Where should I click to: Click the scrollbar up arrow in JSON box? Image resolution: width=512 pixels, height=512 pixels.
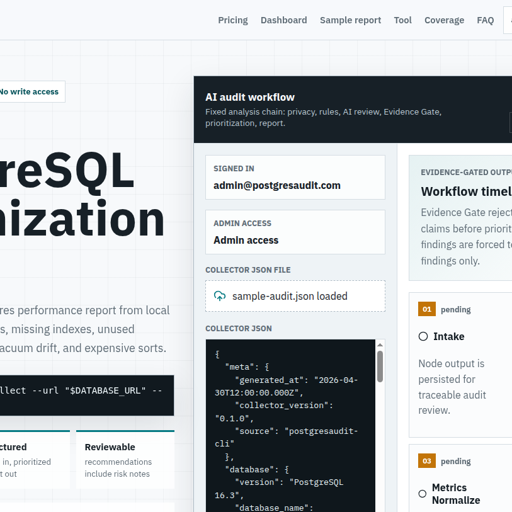[380, 345]
